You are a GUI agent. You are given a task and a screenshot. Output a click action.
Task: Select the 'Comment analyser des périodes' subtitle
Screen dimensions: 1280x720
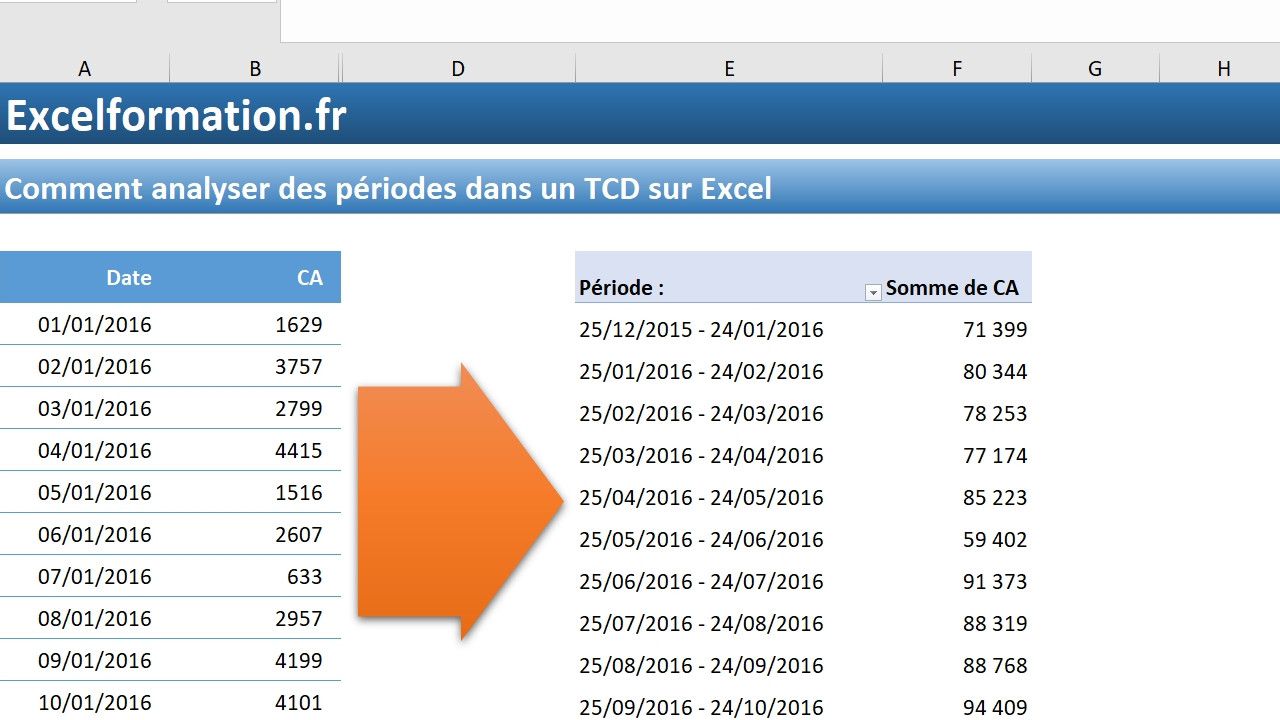[388, 188]
